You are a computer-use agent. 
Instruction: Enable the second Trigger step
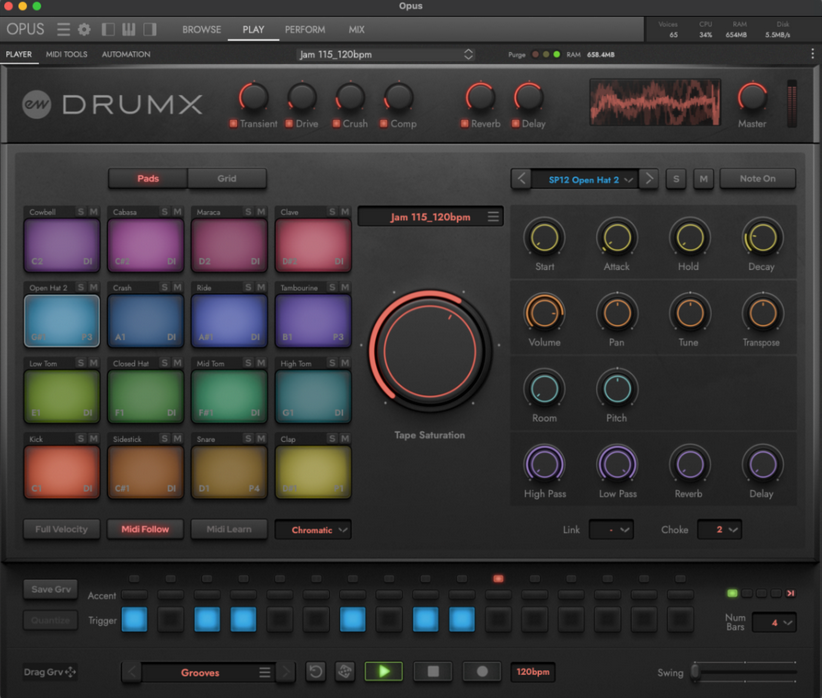coord(170,619)
